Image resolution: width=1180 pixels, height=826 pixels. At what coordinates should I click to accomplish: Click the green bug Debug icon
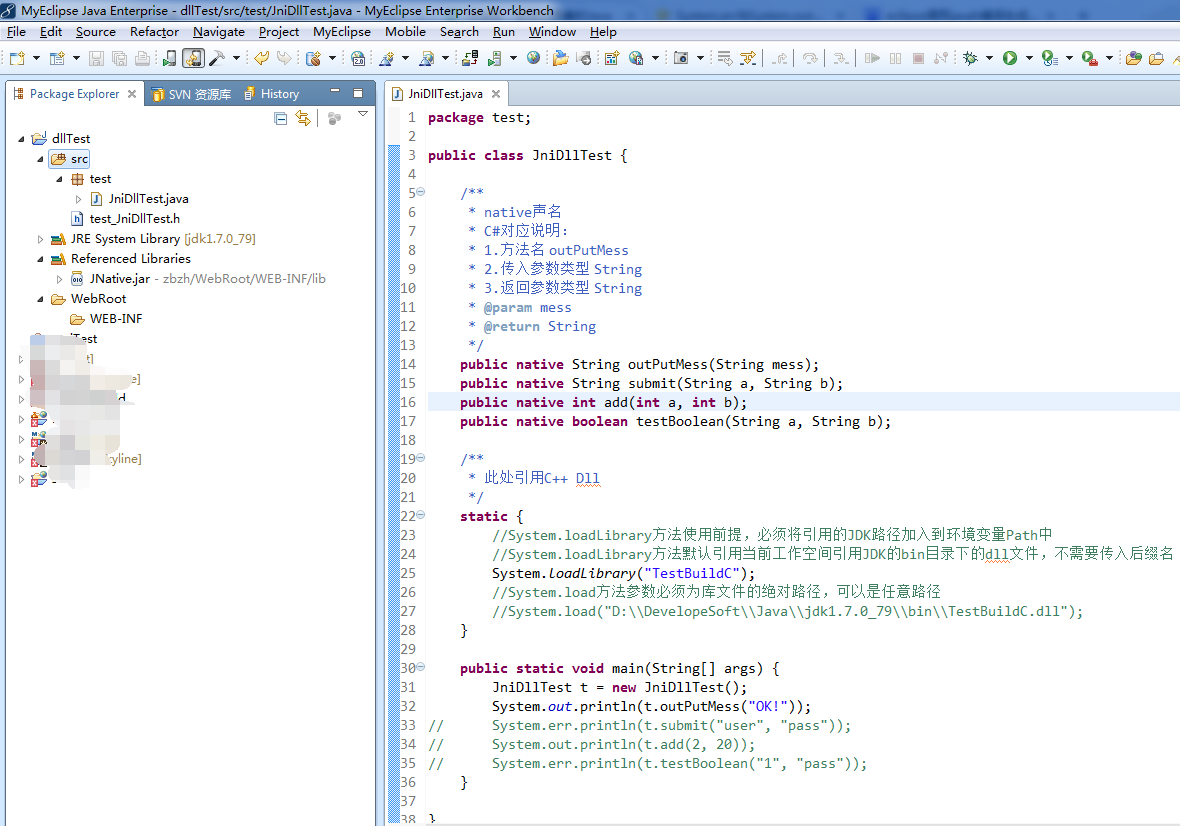(970, 58)
